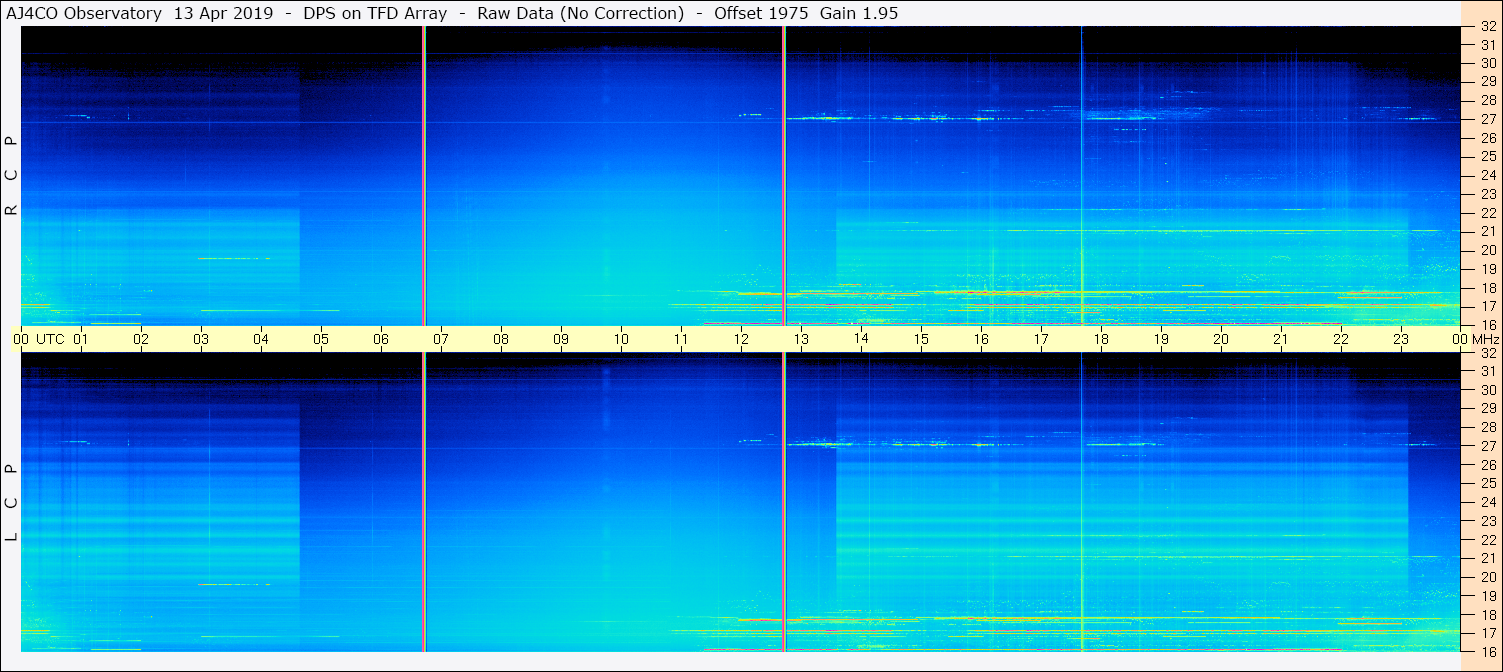Click the hour tick label reading '19' on the time axis

tap(1161, 339)
